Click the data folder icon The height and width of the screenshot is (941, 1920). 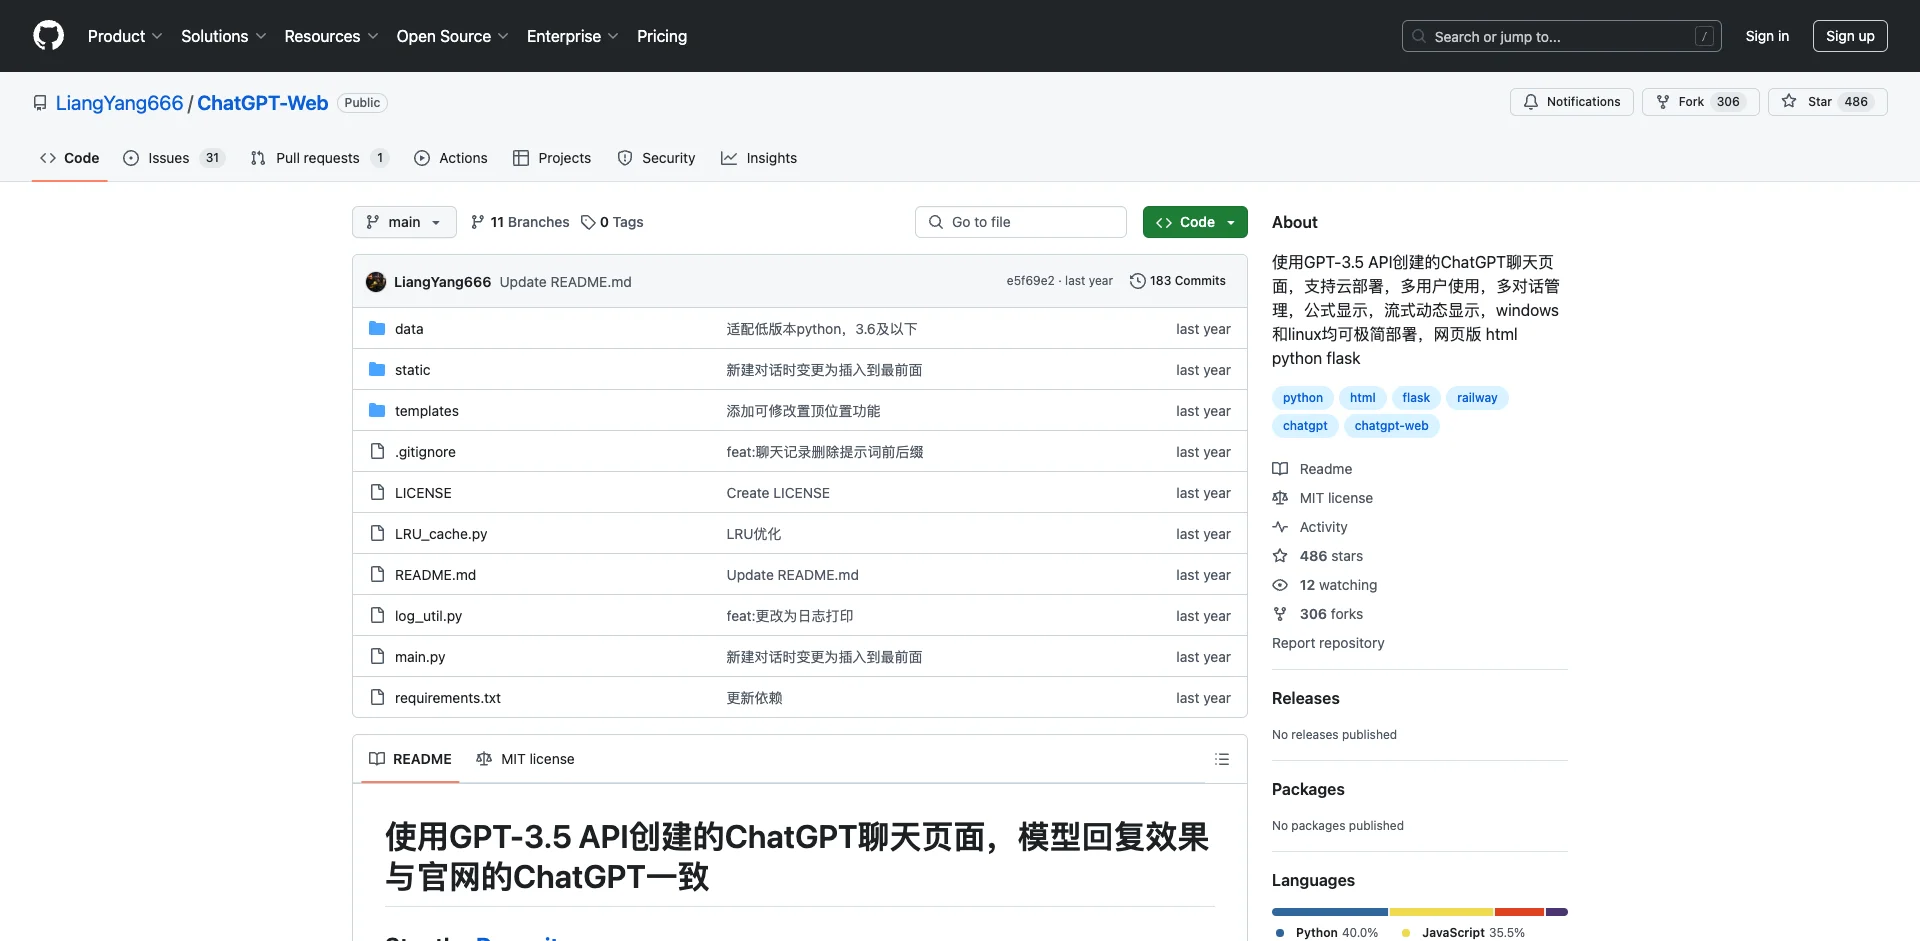377,328
